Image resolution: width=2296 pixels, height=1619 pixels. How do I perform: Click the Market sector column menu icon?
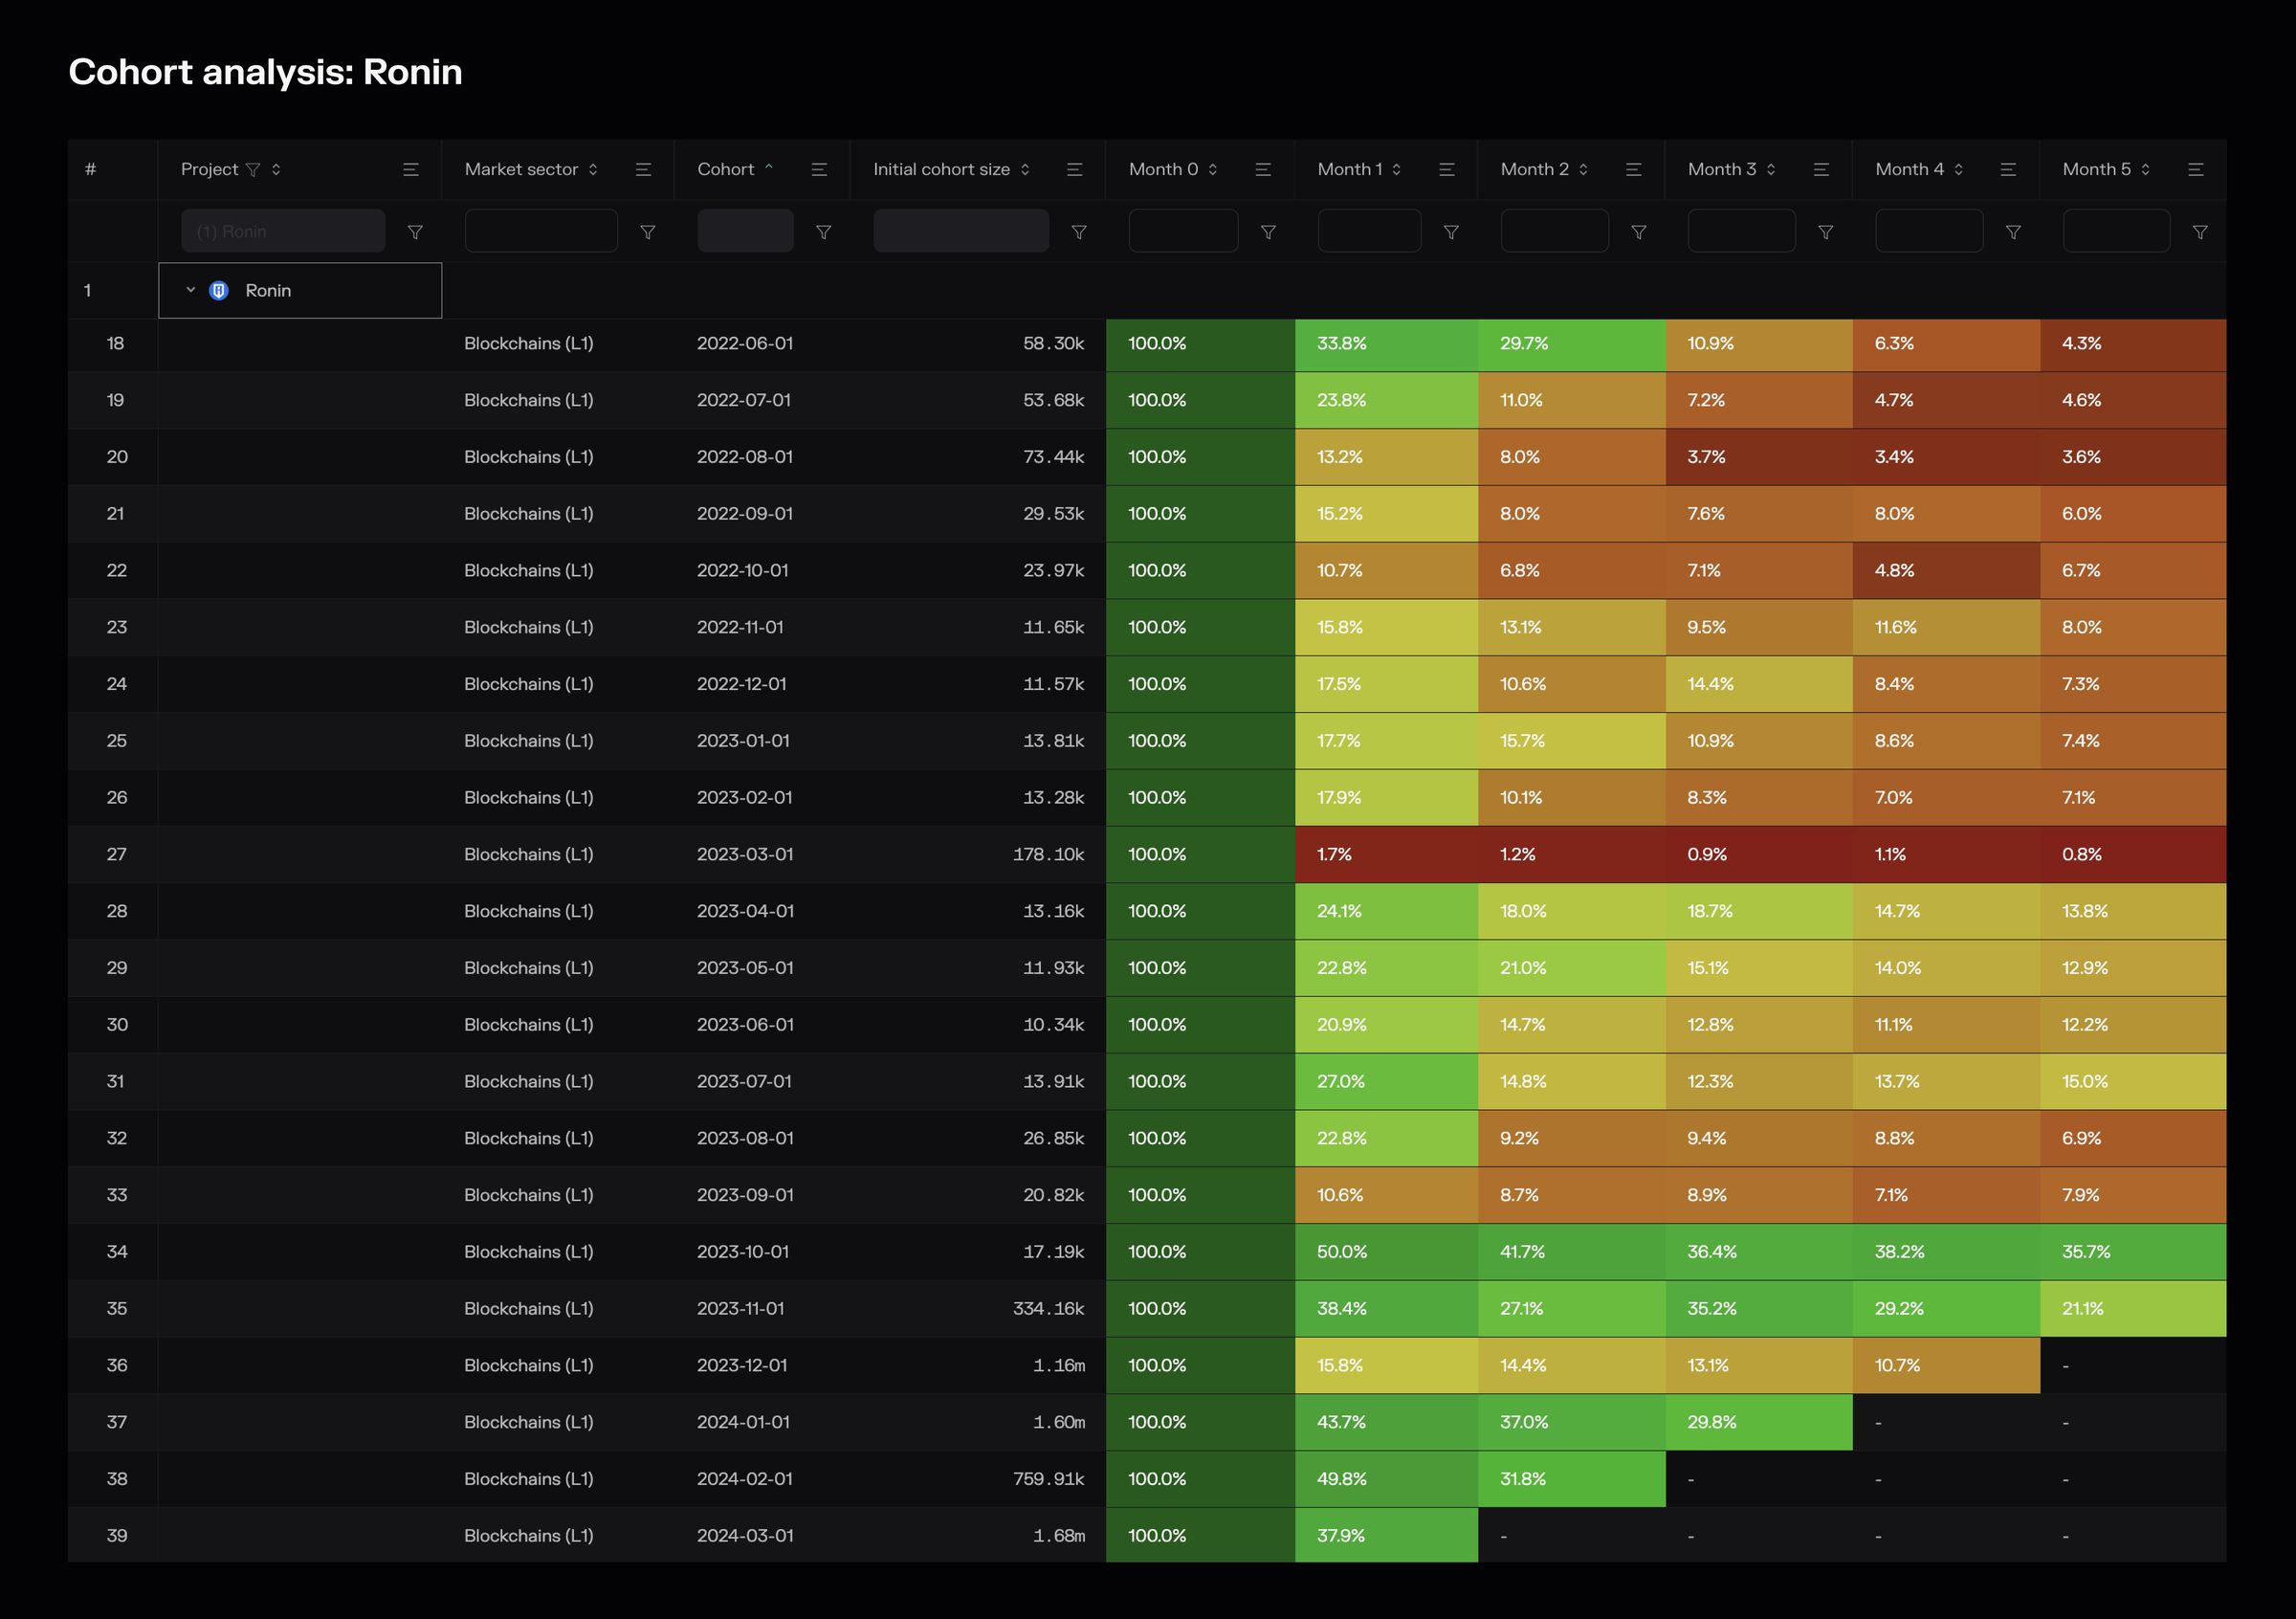[x=643, y=170]
